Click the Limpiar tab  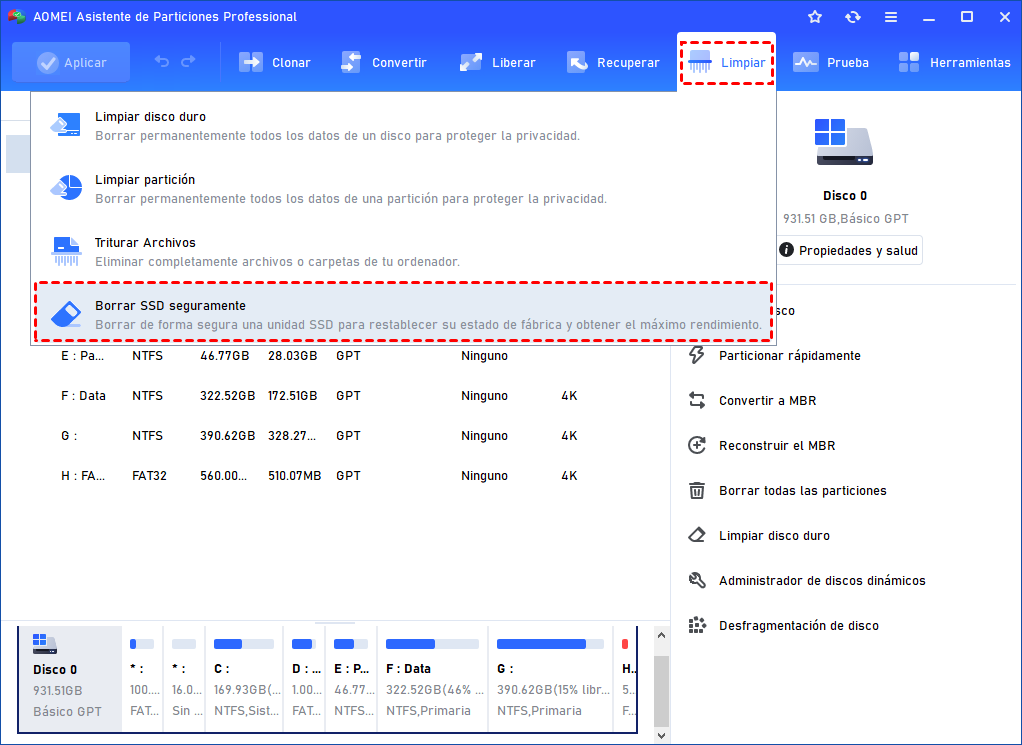pos(727,62)
